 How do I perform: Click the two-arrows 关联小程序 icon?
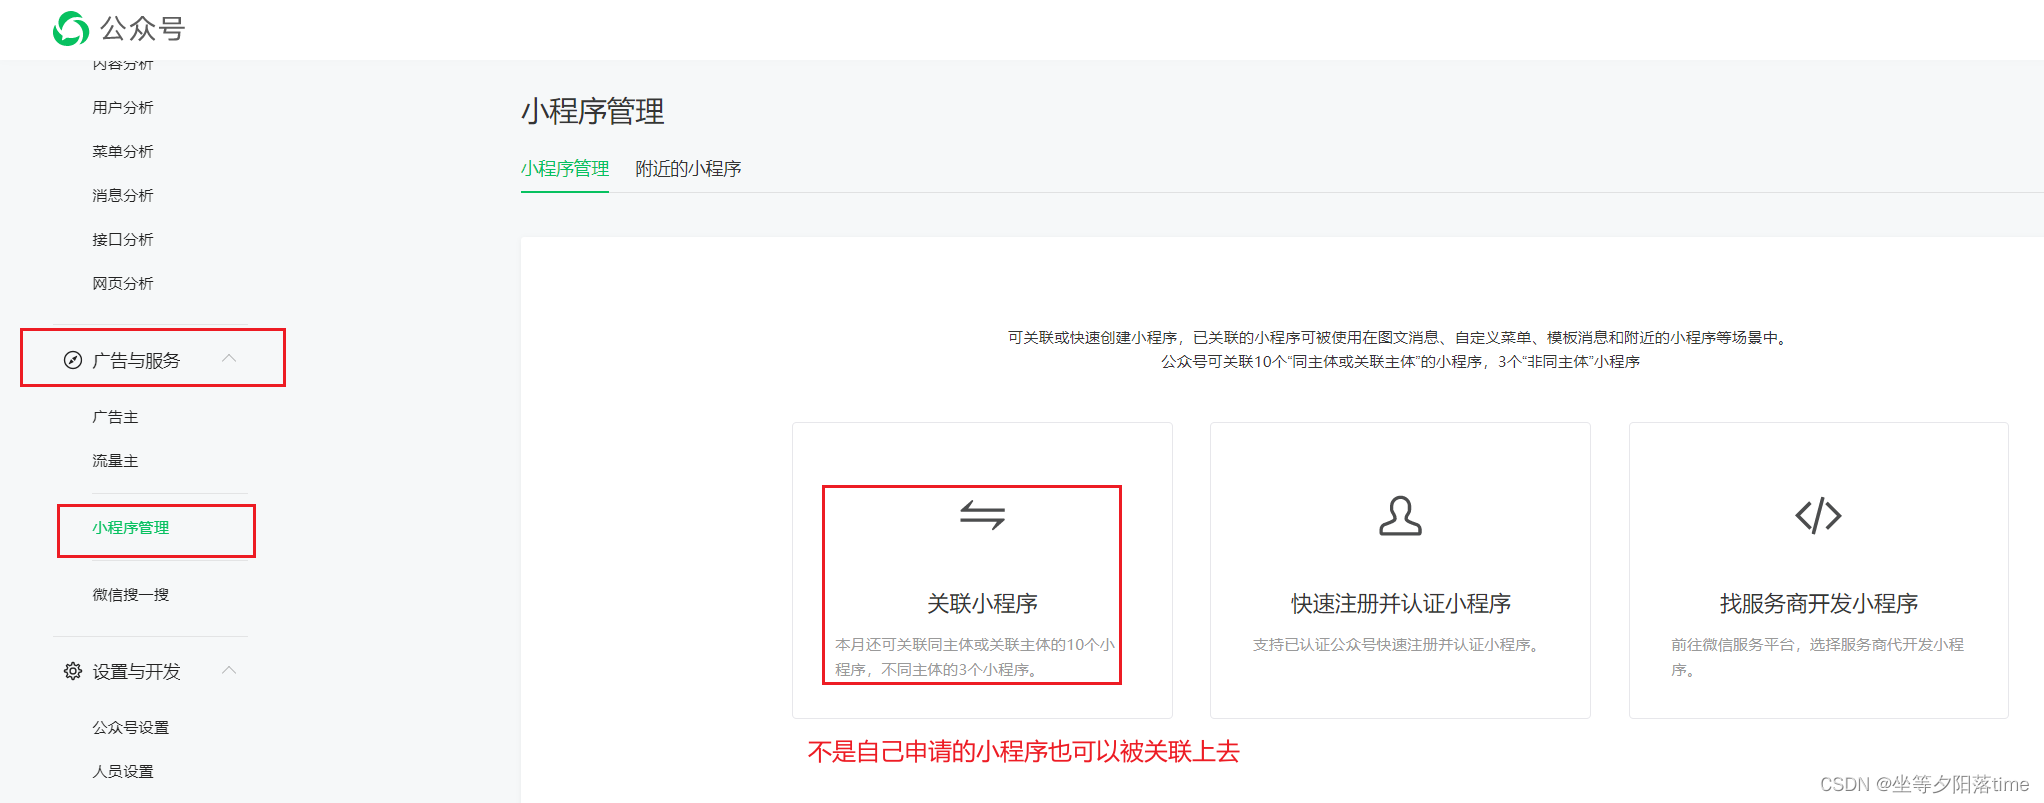click(982, 515)
